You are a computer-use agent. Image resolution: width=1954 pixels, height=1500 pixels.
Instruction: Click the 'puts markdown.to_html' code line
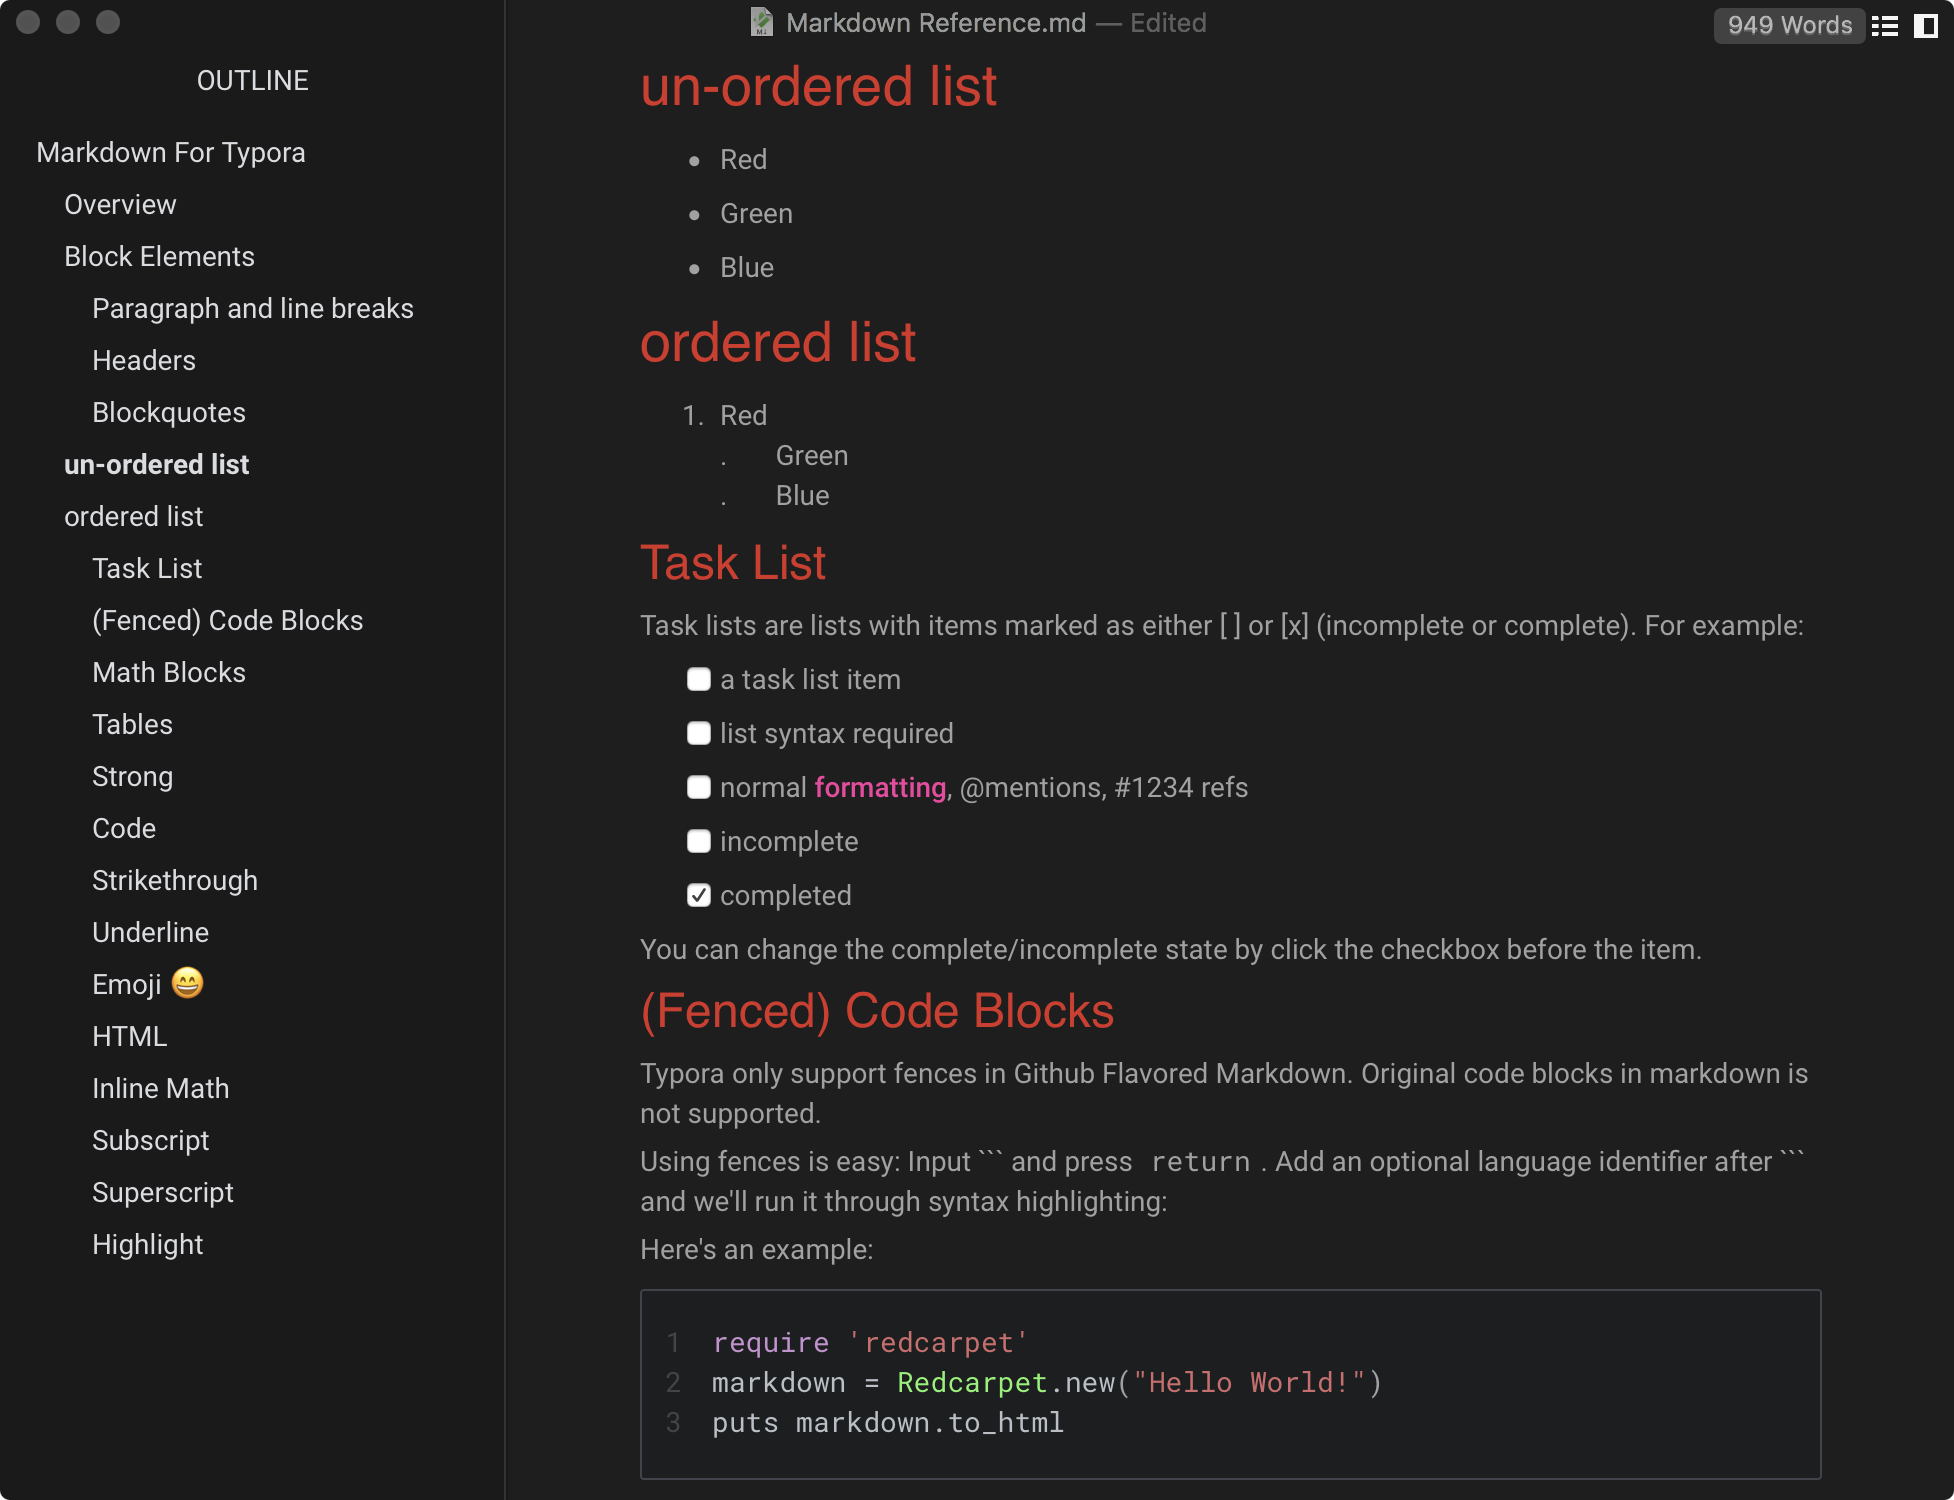click(888, 1422)
